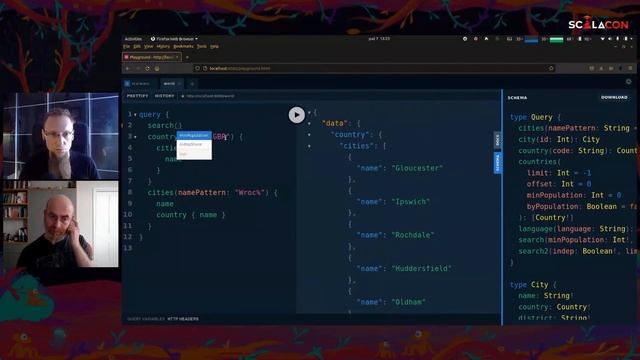This screenshot has height=360, width=640.
Task: Click the SCHEMA side tab
Action: 498,162
